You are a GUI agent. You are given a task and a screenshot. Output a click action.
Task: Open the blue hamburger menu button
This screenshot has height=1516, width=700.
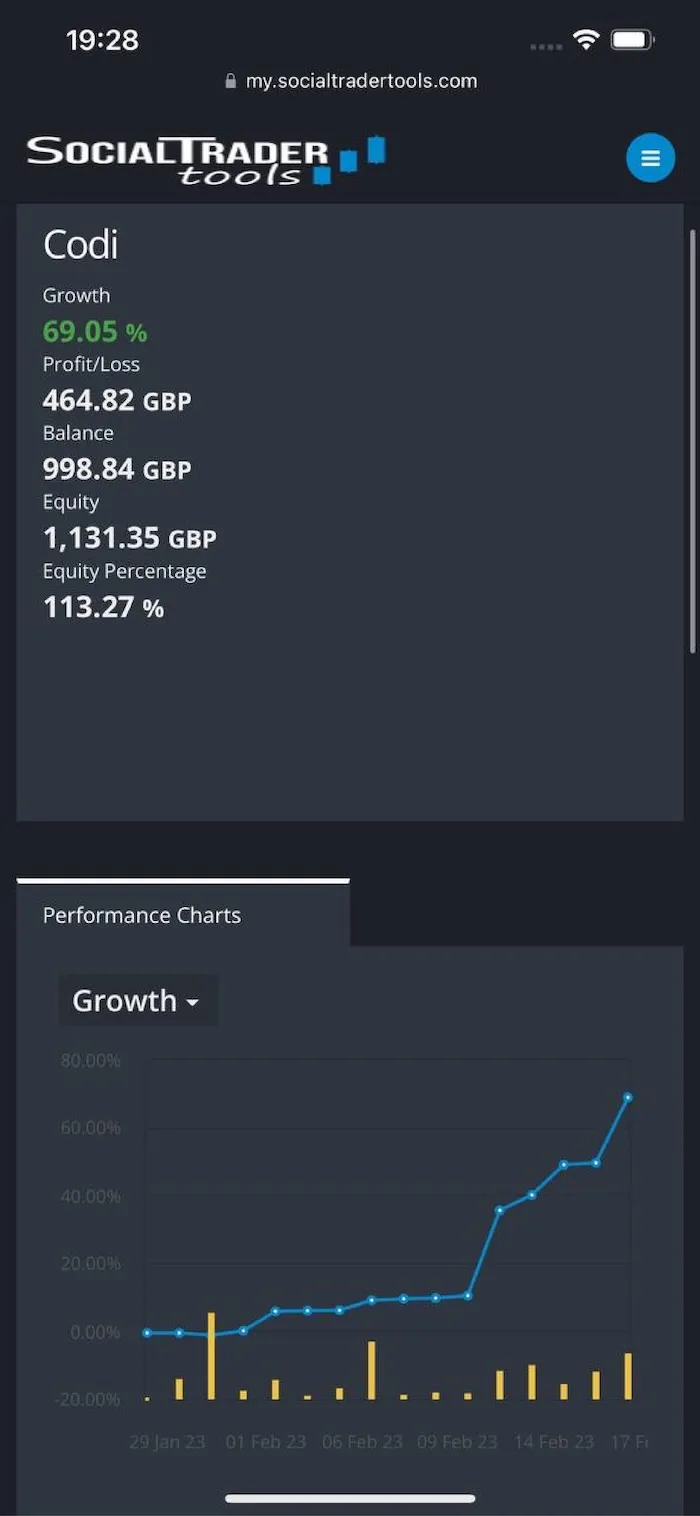[651, 158]
